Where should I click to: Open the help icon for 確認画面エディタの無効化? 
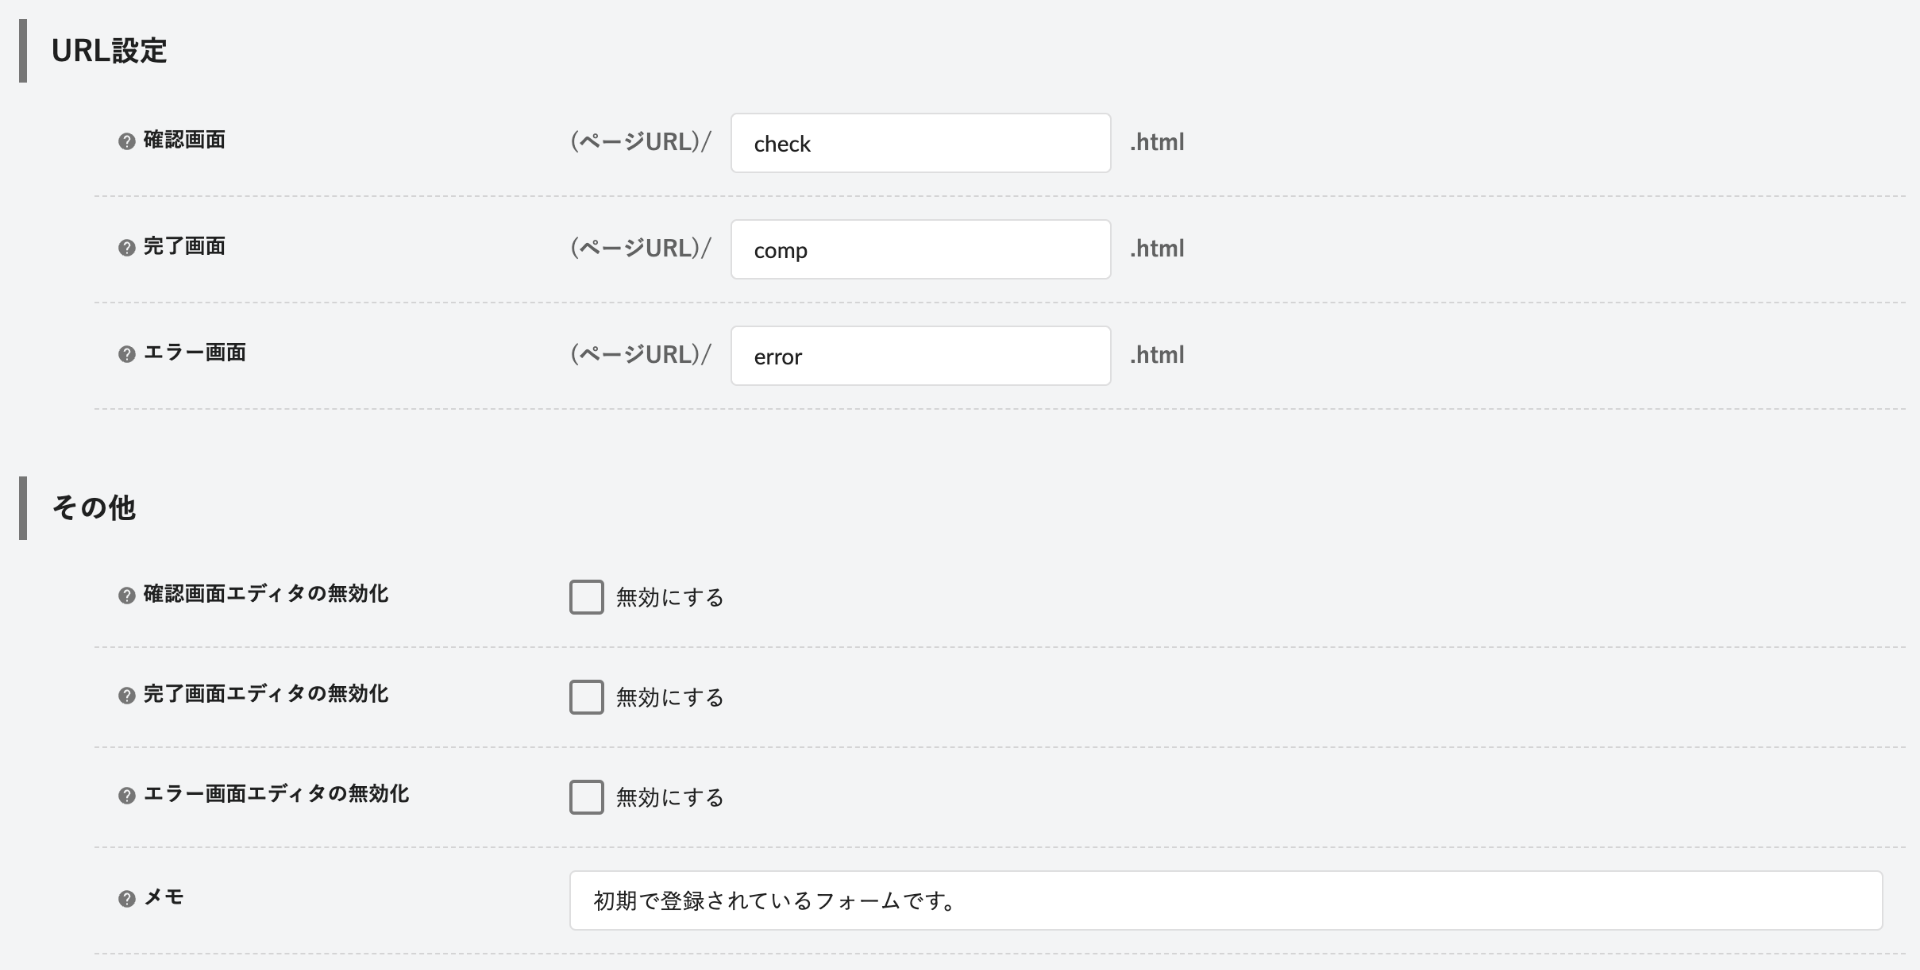click(125, 596)
